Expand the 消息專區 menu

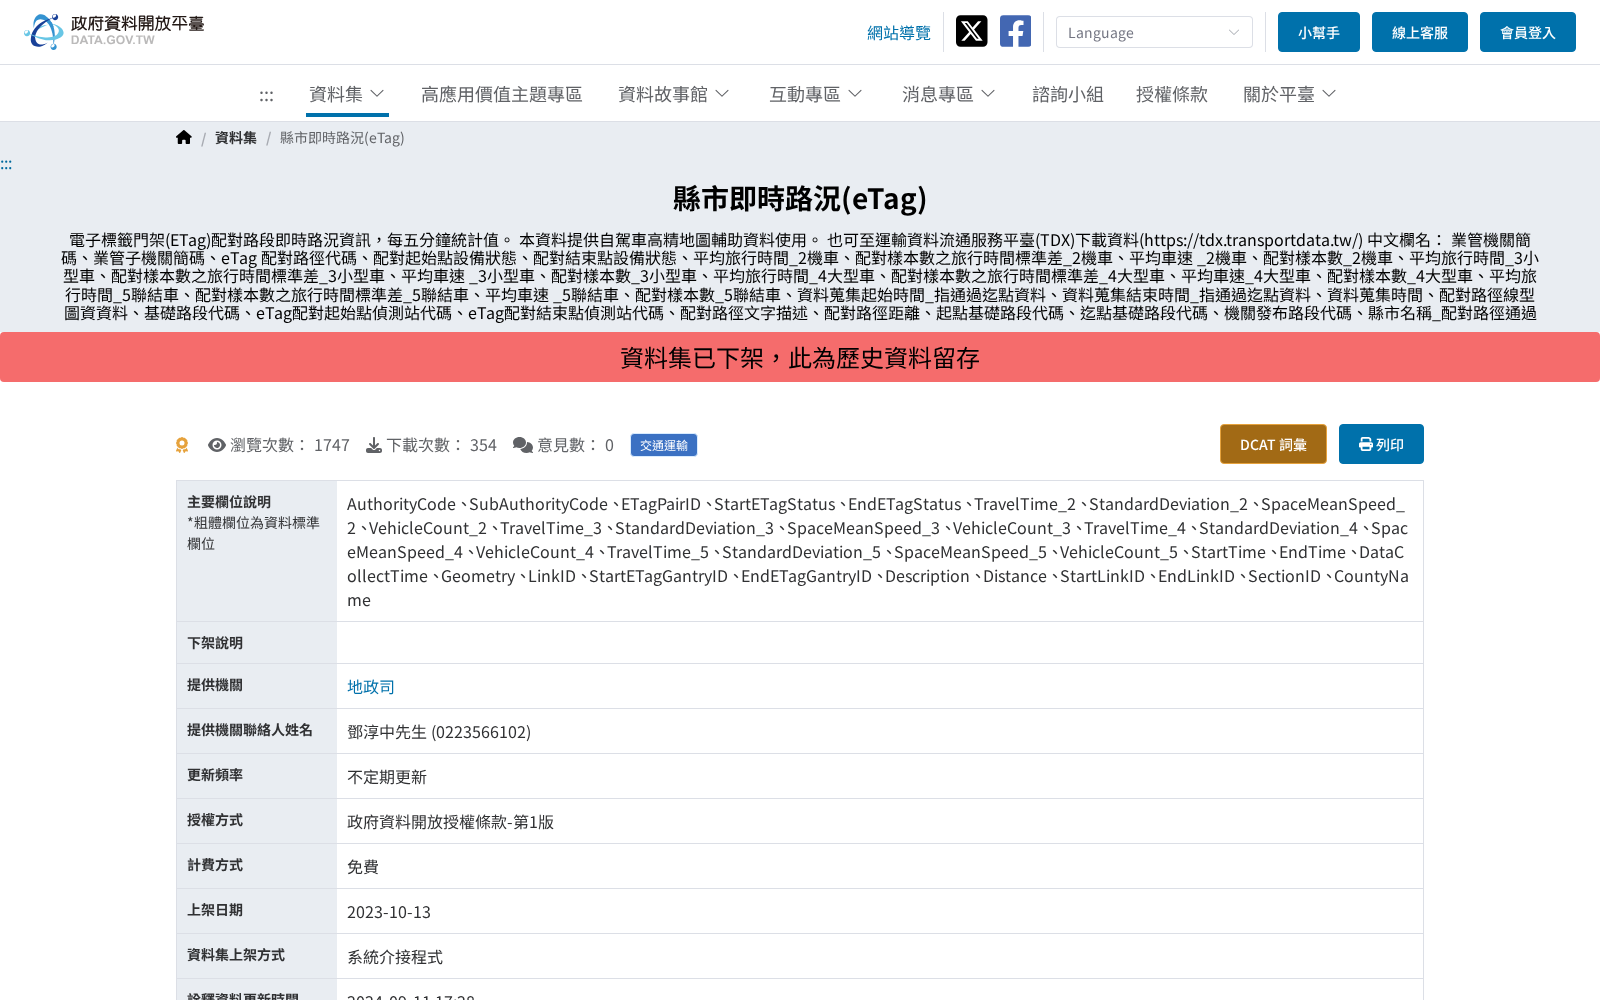click(949, 94)
